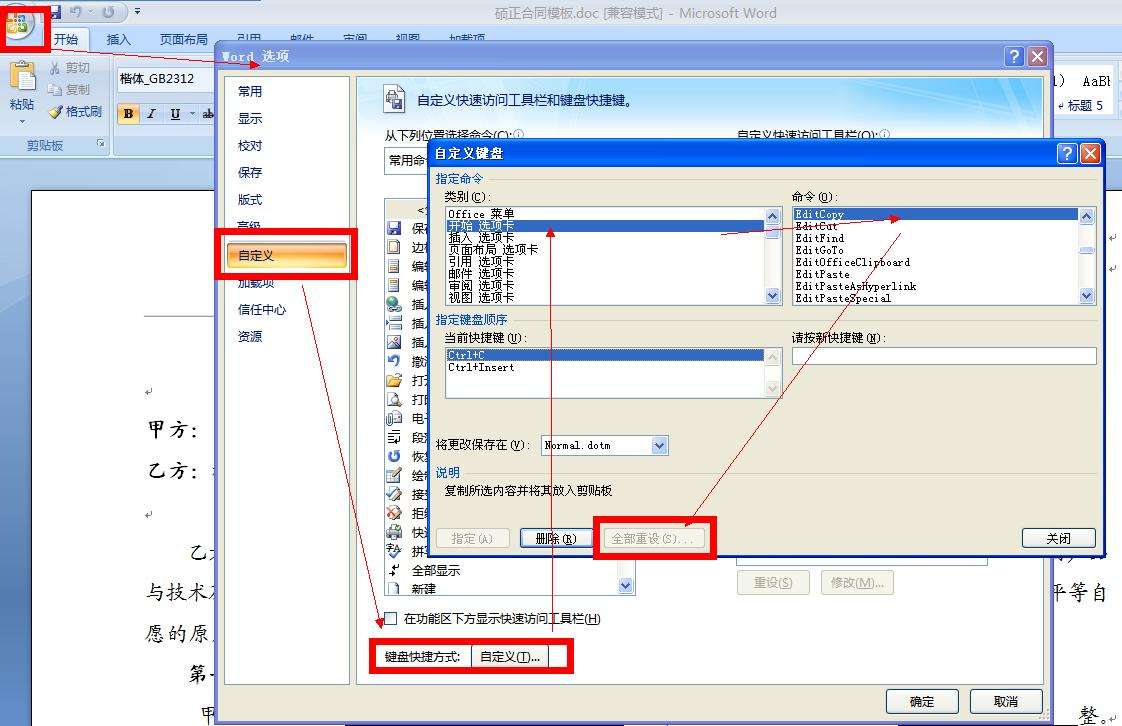Select the open-folder command icon in the list
This screenshot has height=726, width=1122.
(394, 380)
